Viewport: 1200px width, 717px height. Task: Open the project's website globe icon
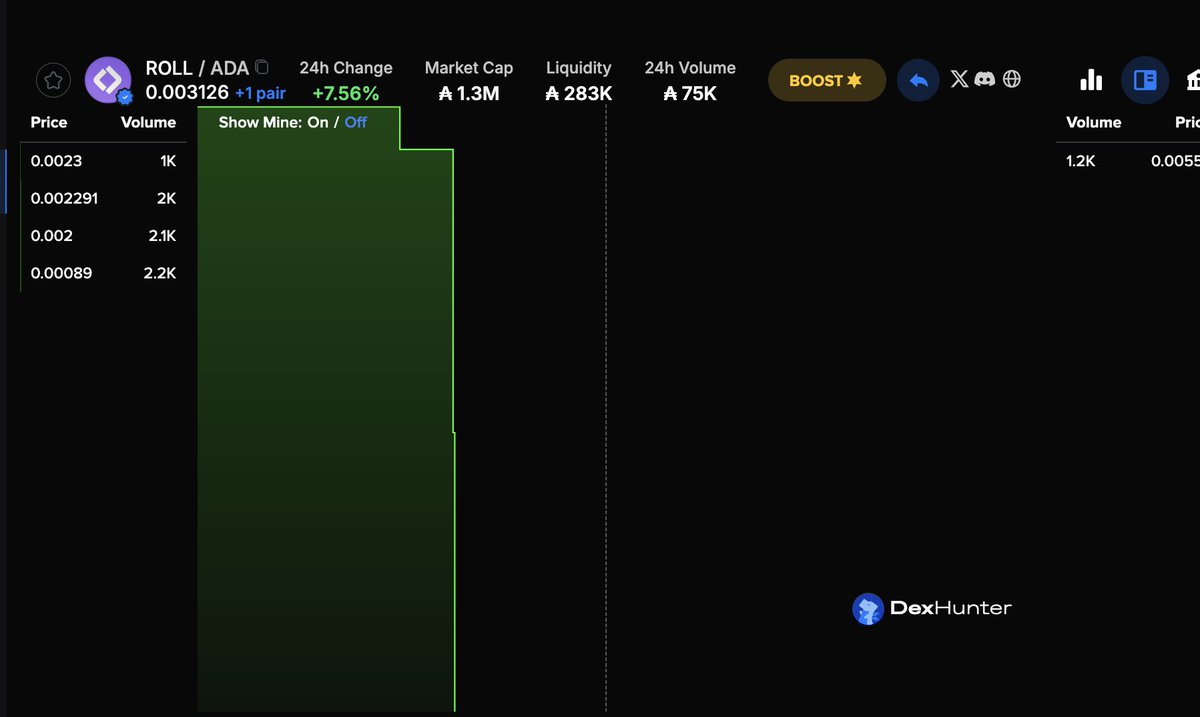point(1011,79)
